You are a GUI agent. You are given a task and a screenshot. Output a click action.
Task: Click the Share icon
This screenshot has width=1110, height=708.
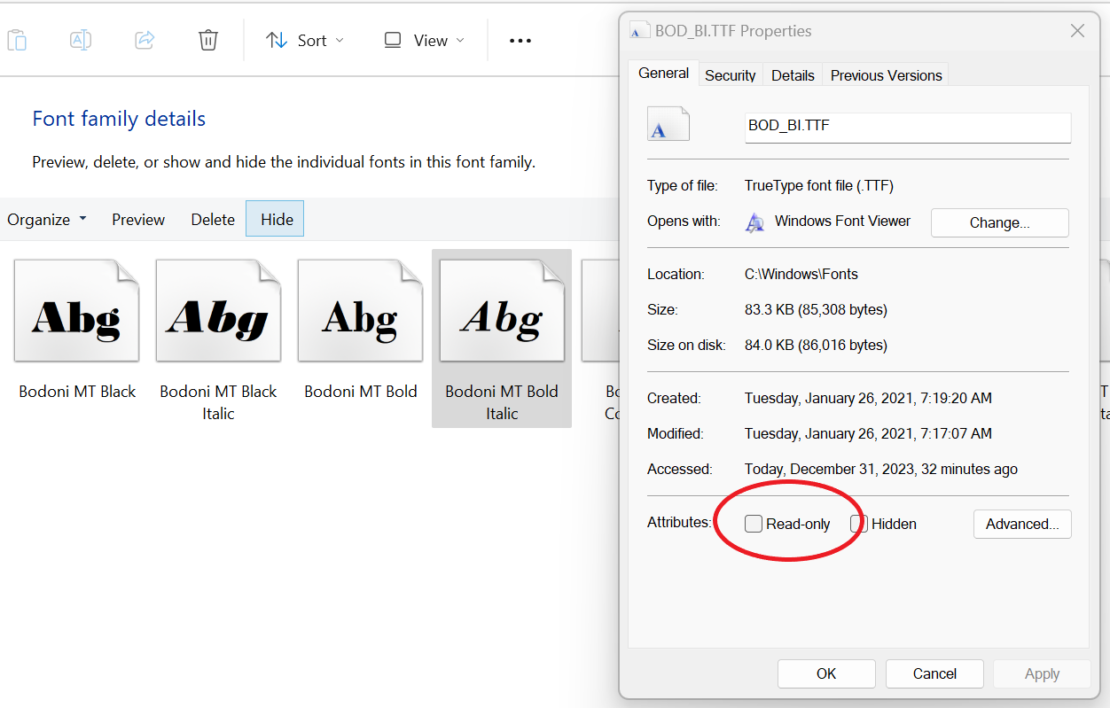tap(144, 39)
